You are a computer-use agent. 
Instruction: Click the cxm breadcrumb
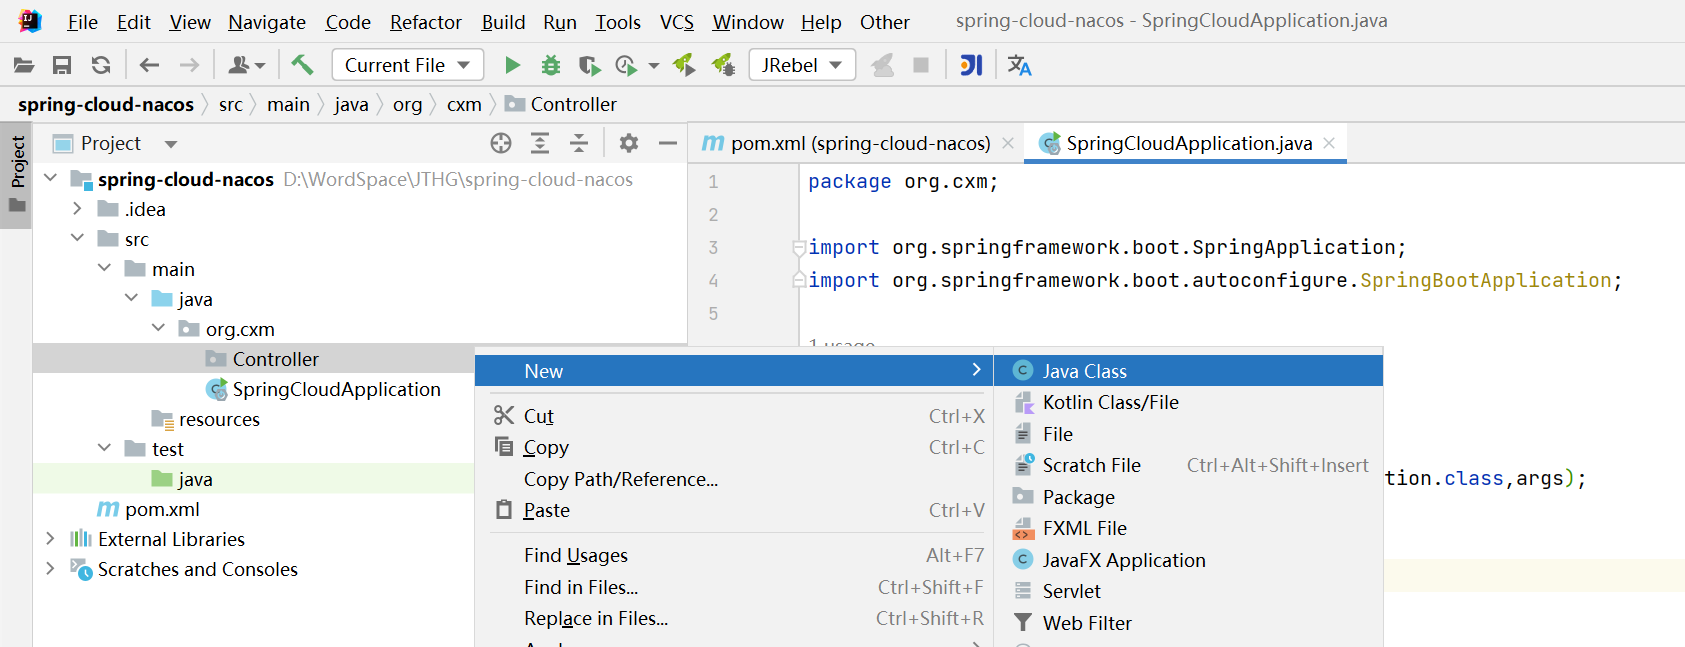pyautogui.click(x=464, y=104)
